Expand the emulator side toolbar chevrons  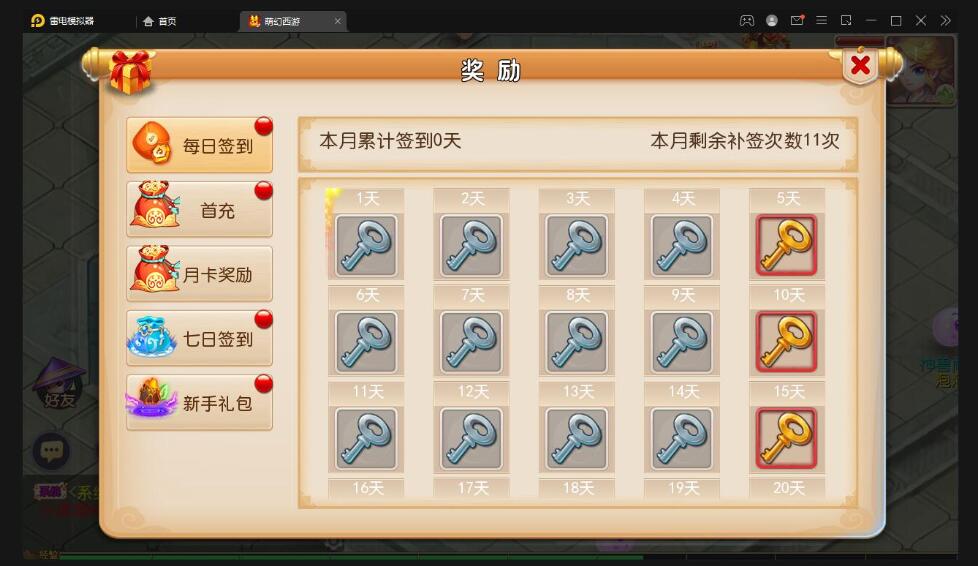click(x=946, y=21)
